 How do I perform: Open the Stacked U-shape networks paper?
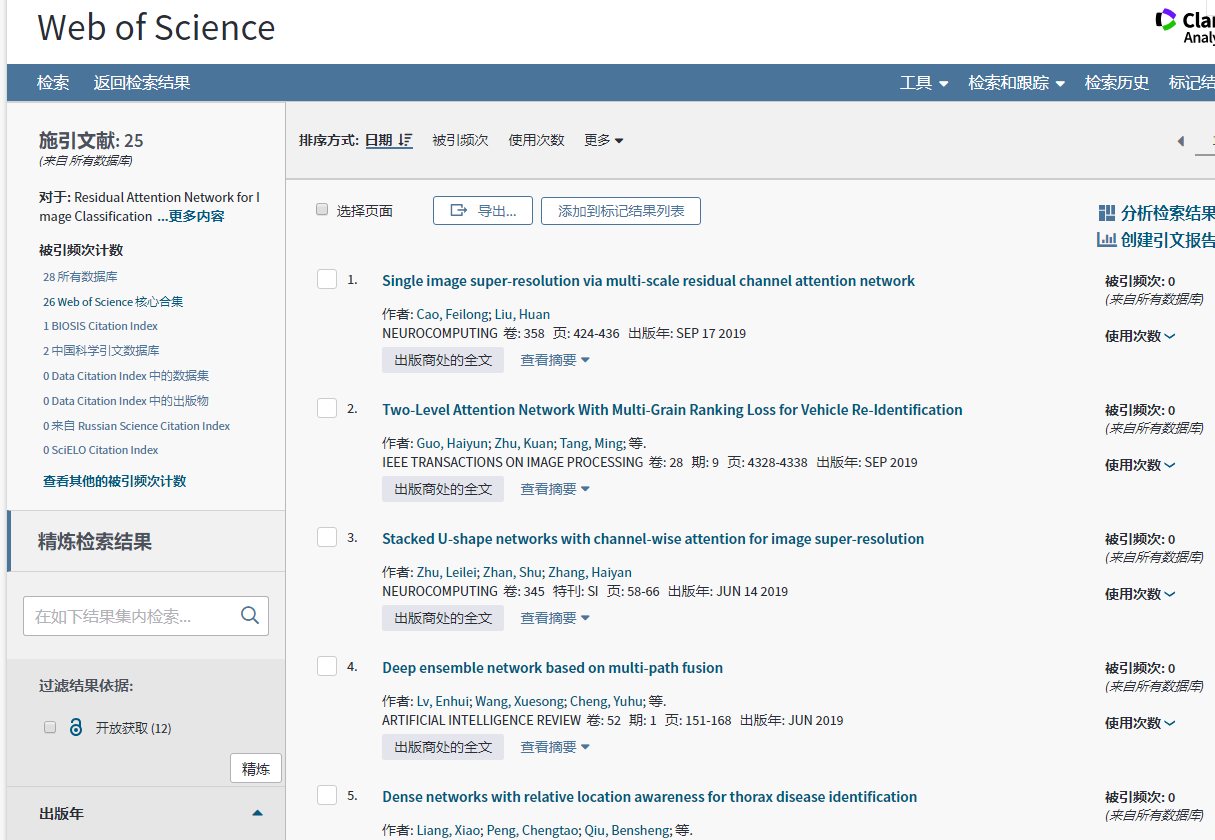click(653, 539)
